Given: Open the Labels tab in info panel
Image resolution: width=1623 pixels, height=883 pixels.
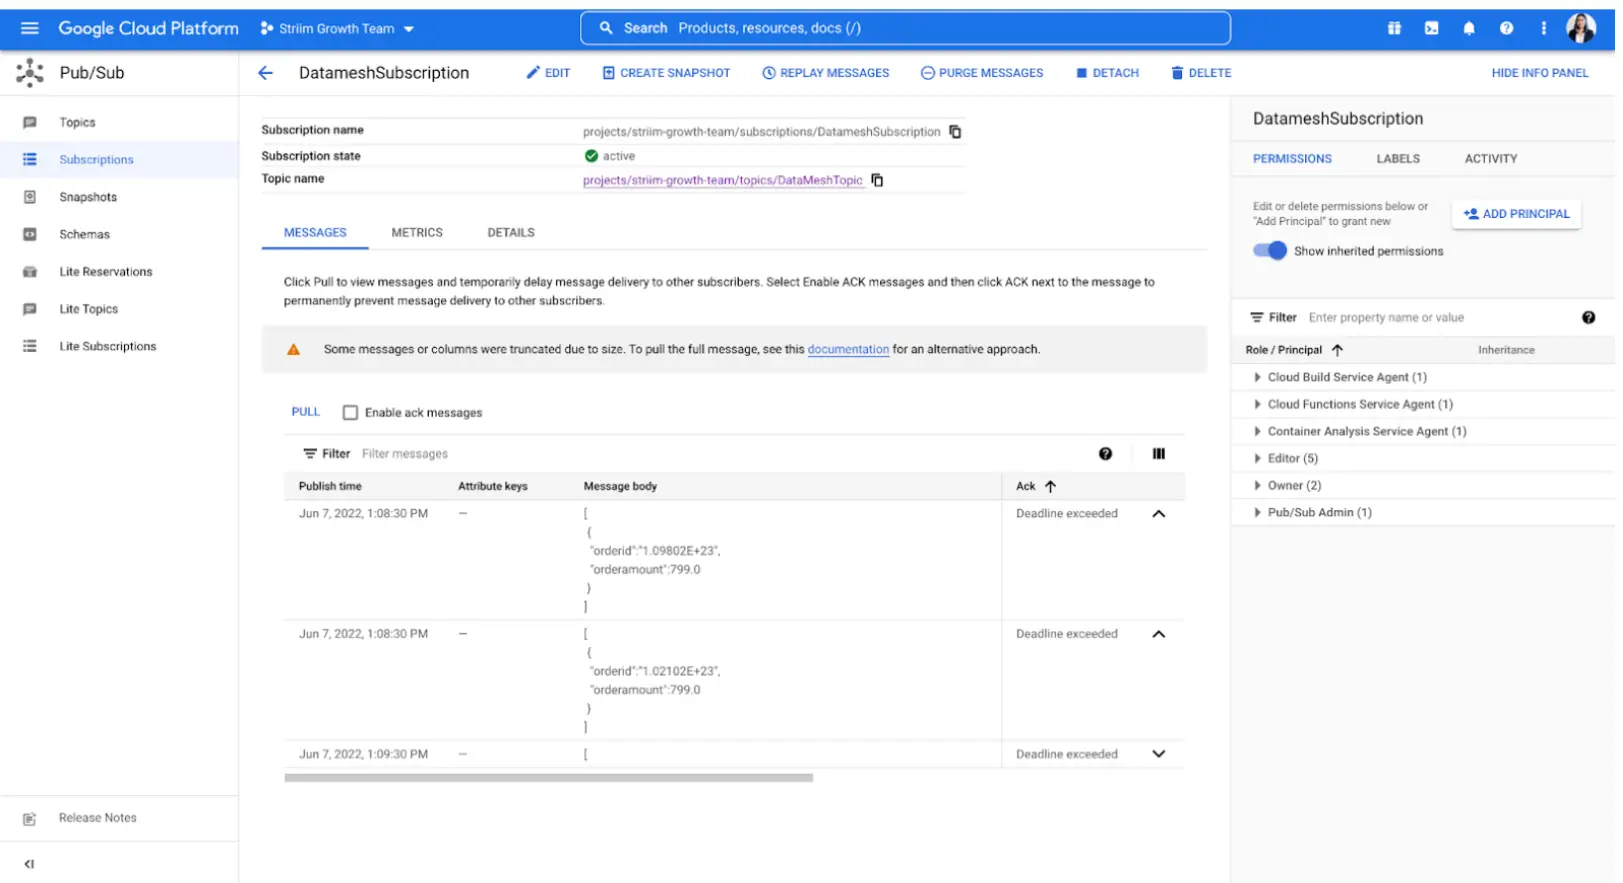Looking at the screenshot, I should click(x=1397, y=159).
